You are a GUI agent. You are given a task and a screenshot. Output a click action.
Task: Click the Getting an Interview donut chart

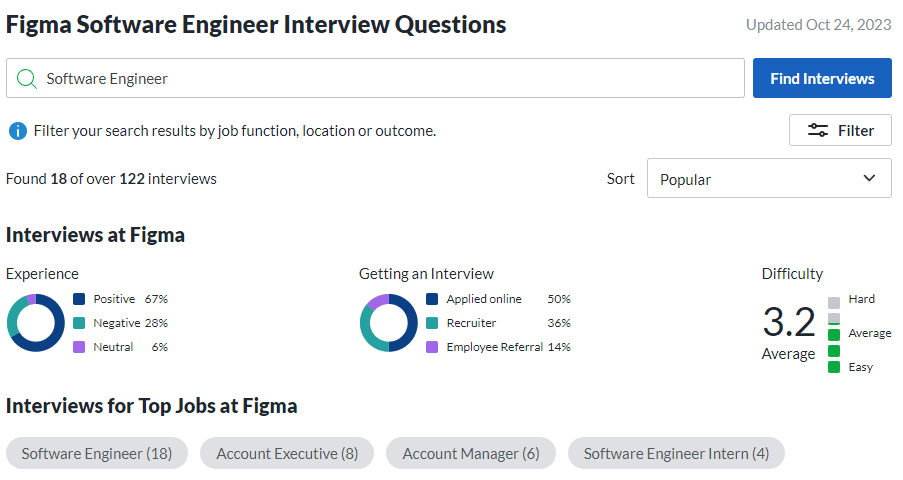click(x=389, y=323)
